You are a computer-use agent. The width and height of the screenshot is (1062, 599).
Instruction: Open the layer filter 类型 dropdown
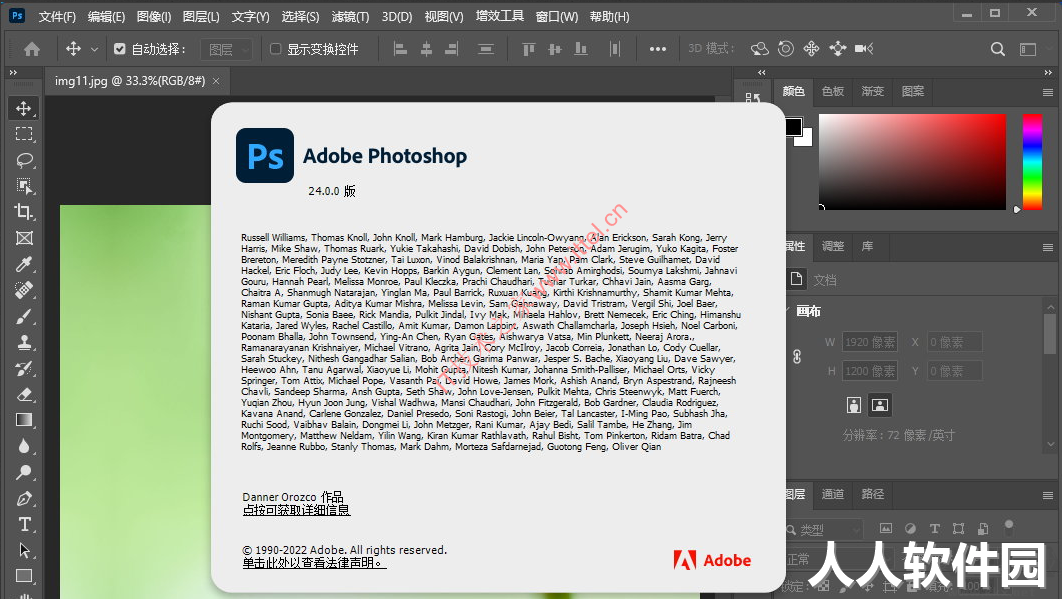pos(824,529)
